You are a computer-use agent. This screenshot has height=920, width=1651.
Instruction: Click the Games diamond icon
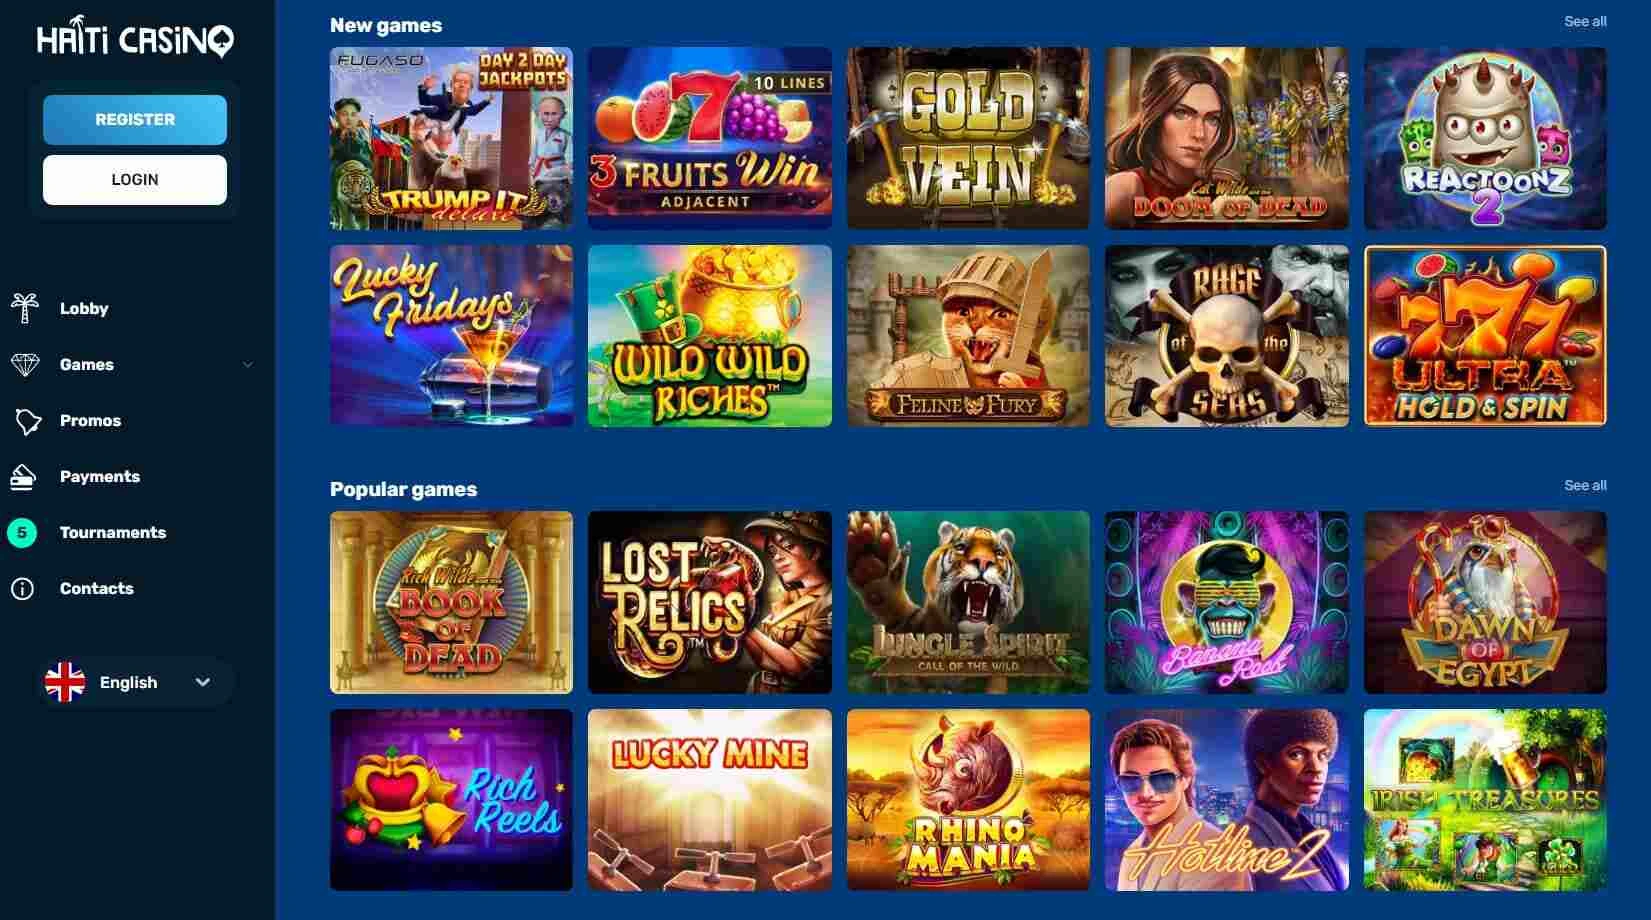click(x=25, y=364)
